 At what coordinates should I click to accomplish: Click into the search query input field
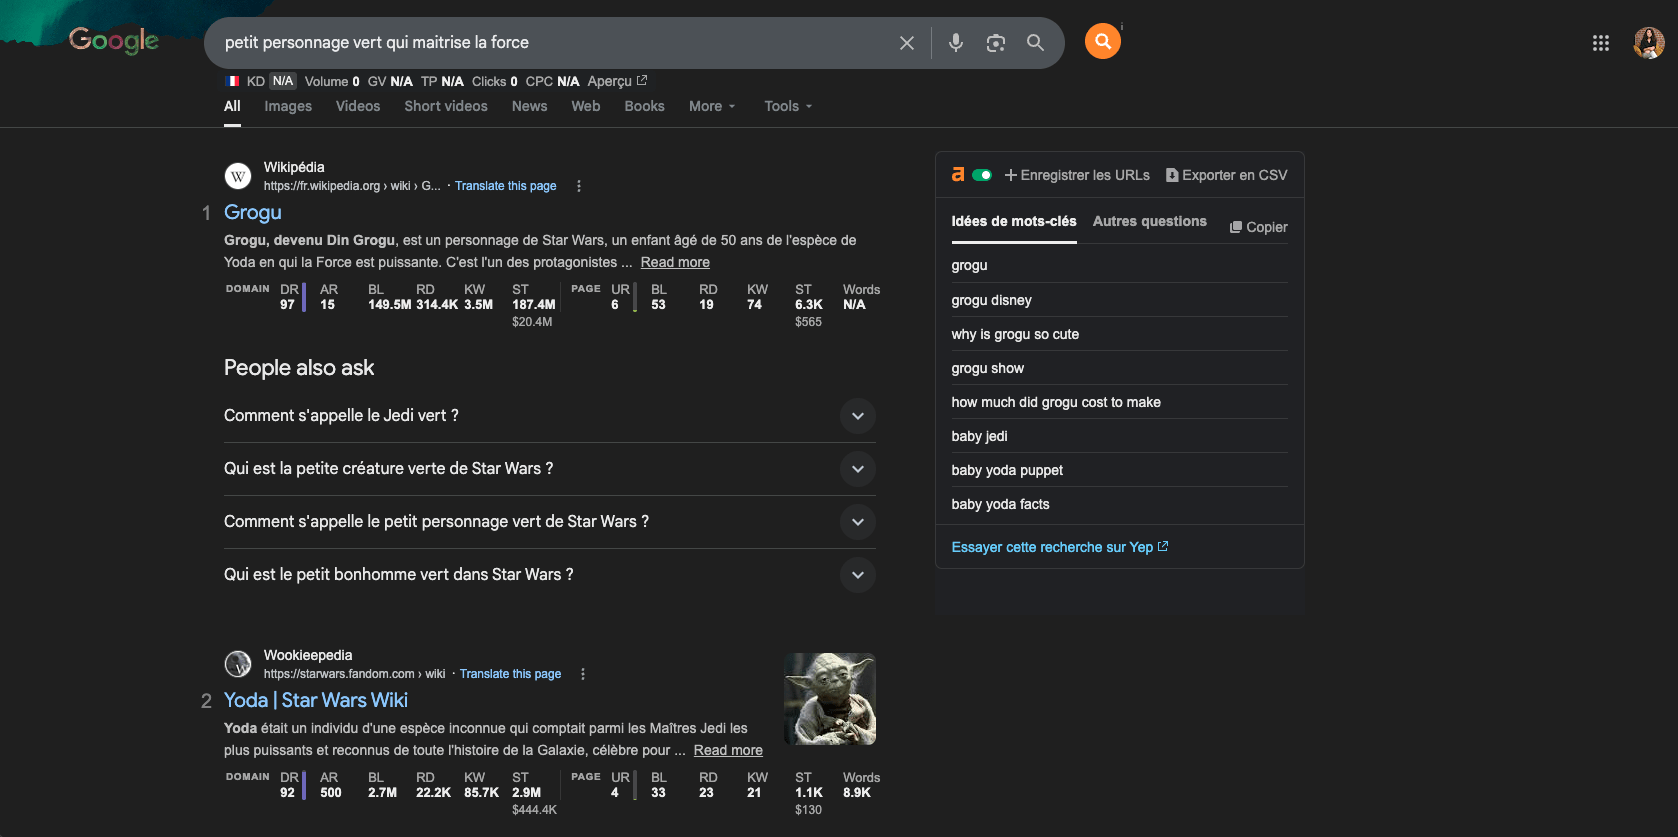click(550, 43)
